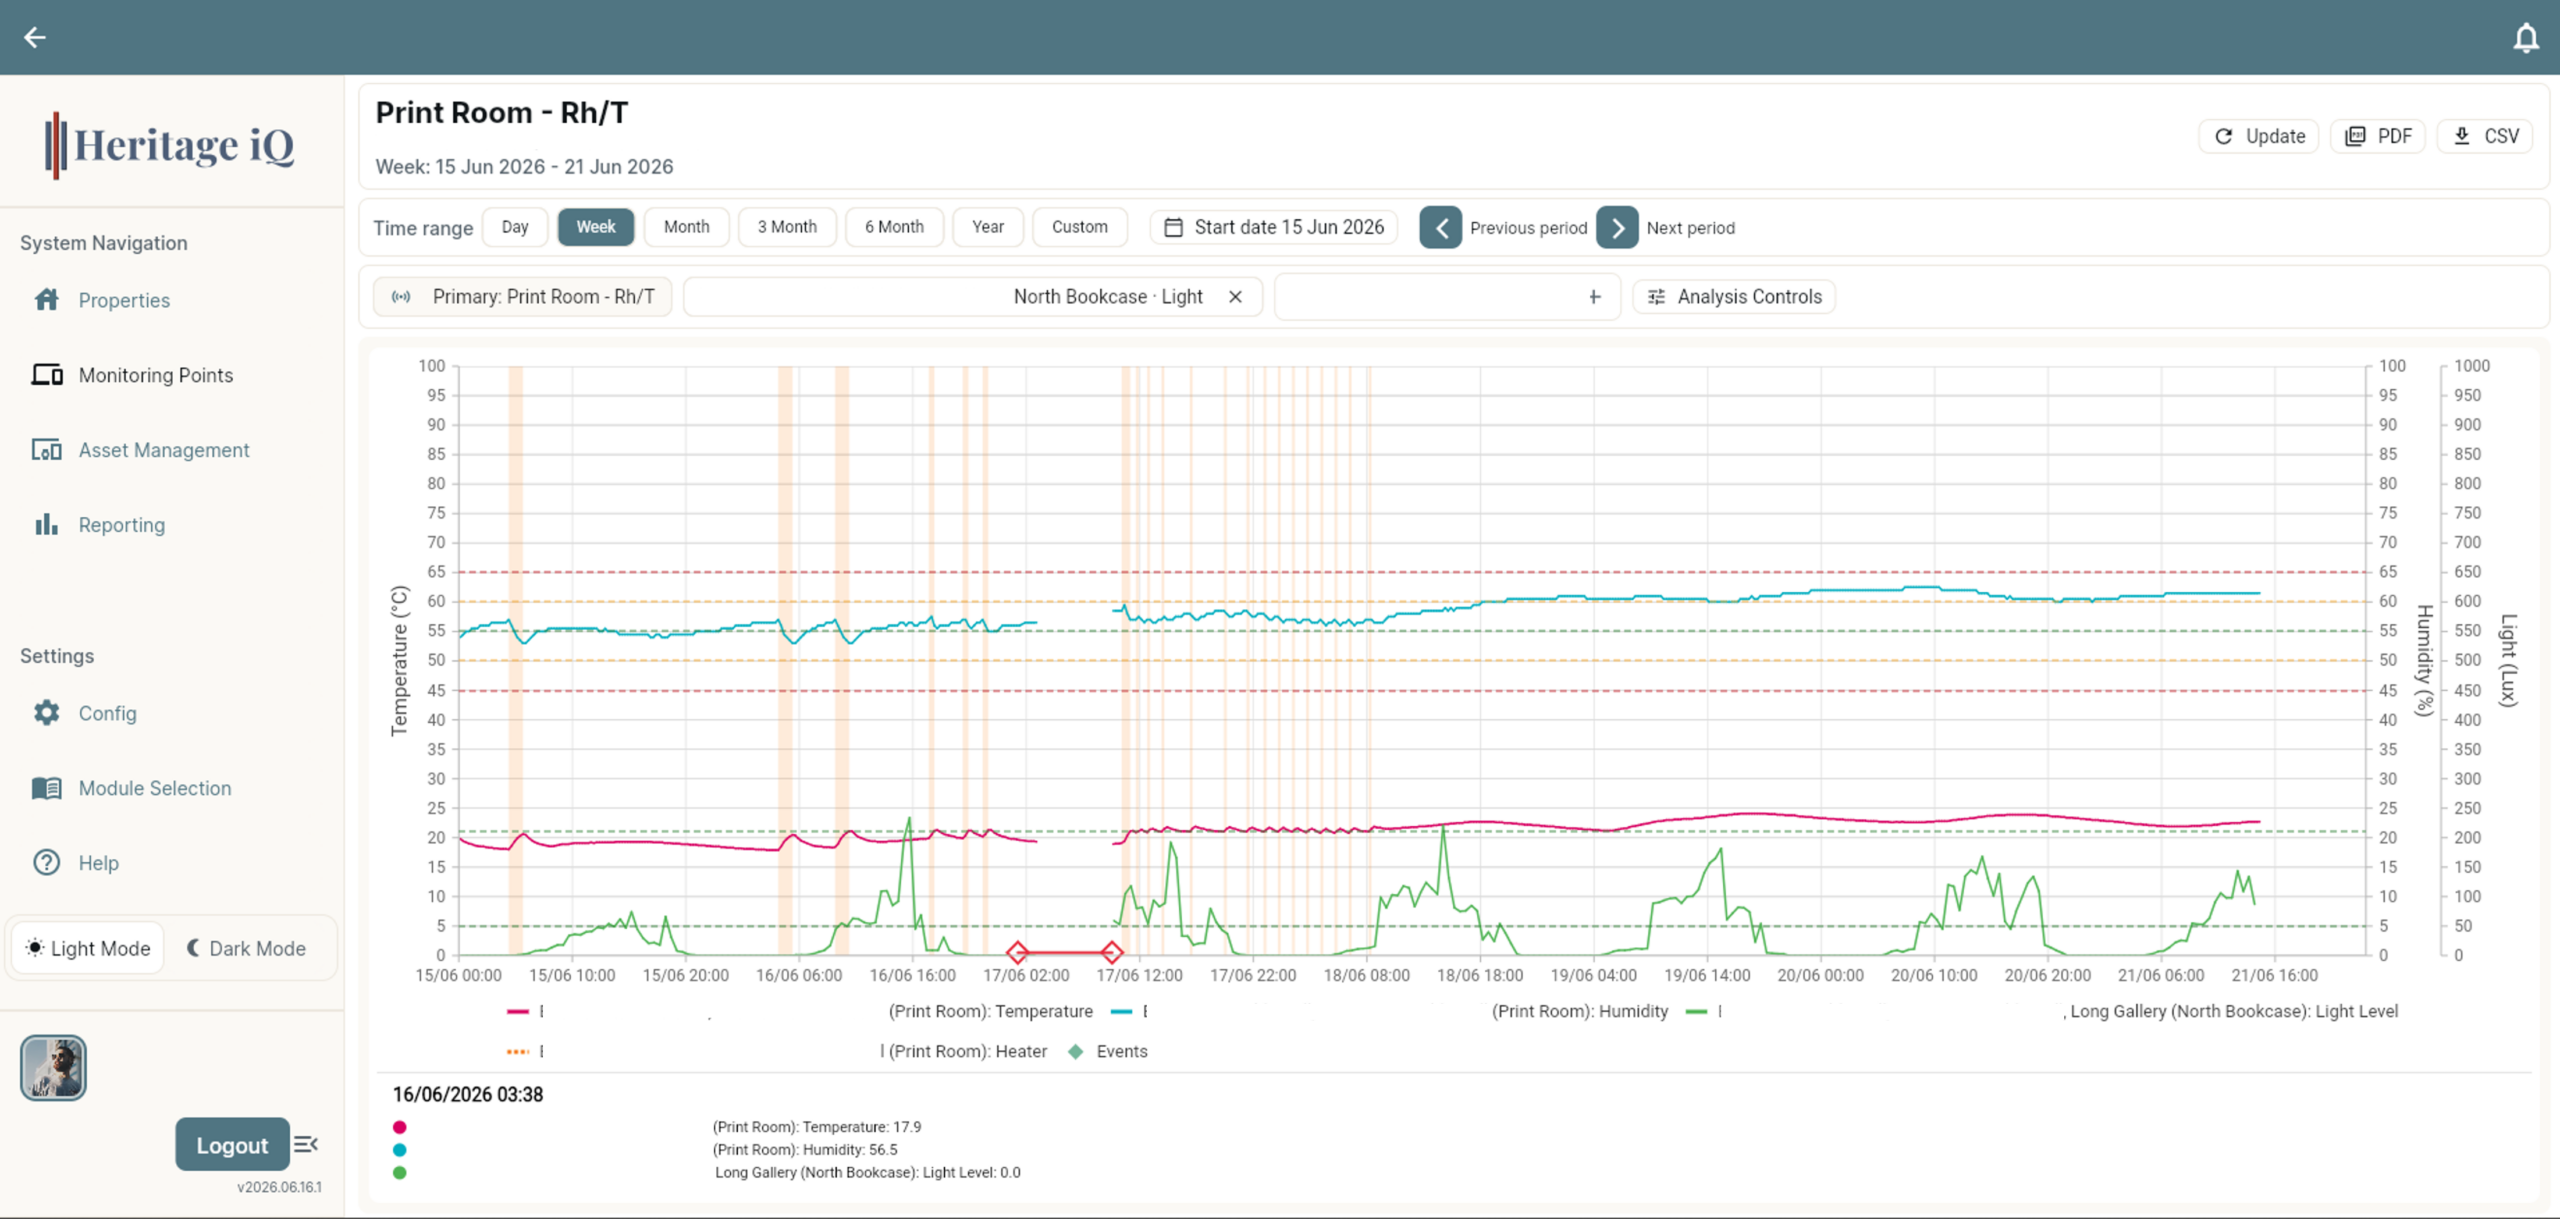This screenshot has height=1219, width=2560.
Task: Go to Monitoring Points
Action: (155, 375)
